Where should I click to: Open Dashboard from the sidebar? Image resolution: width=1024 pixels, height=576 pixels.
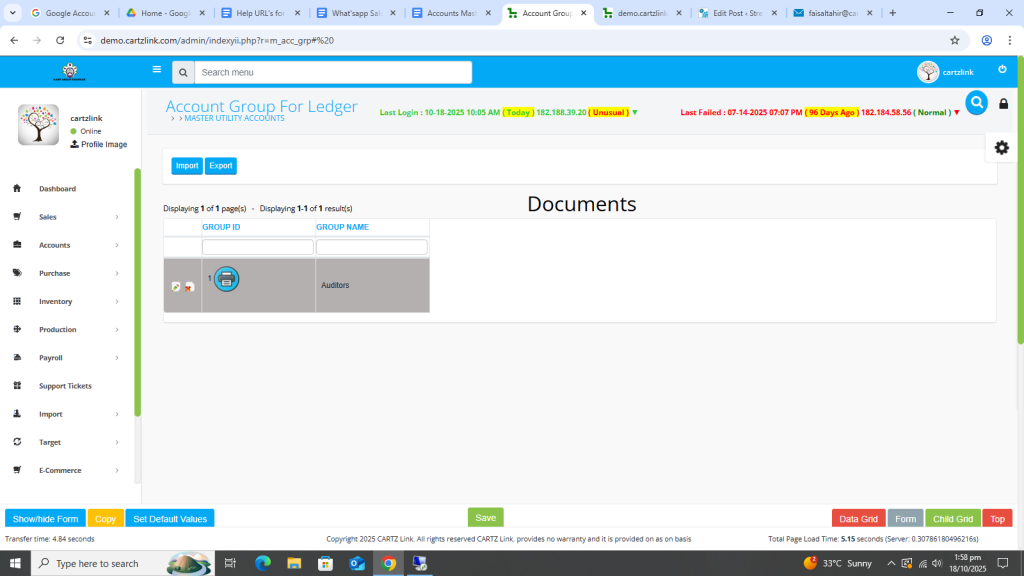pos(57,189)
